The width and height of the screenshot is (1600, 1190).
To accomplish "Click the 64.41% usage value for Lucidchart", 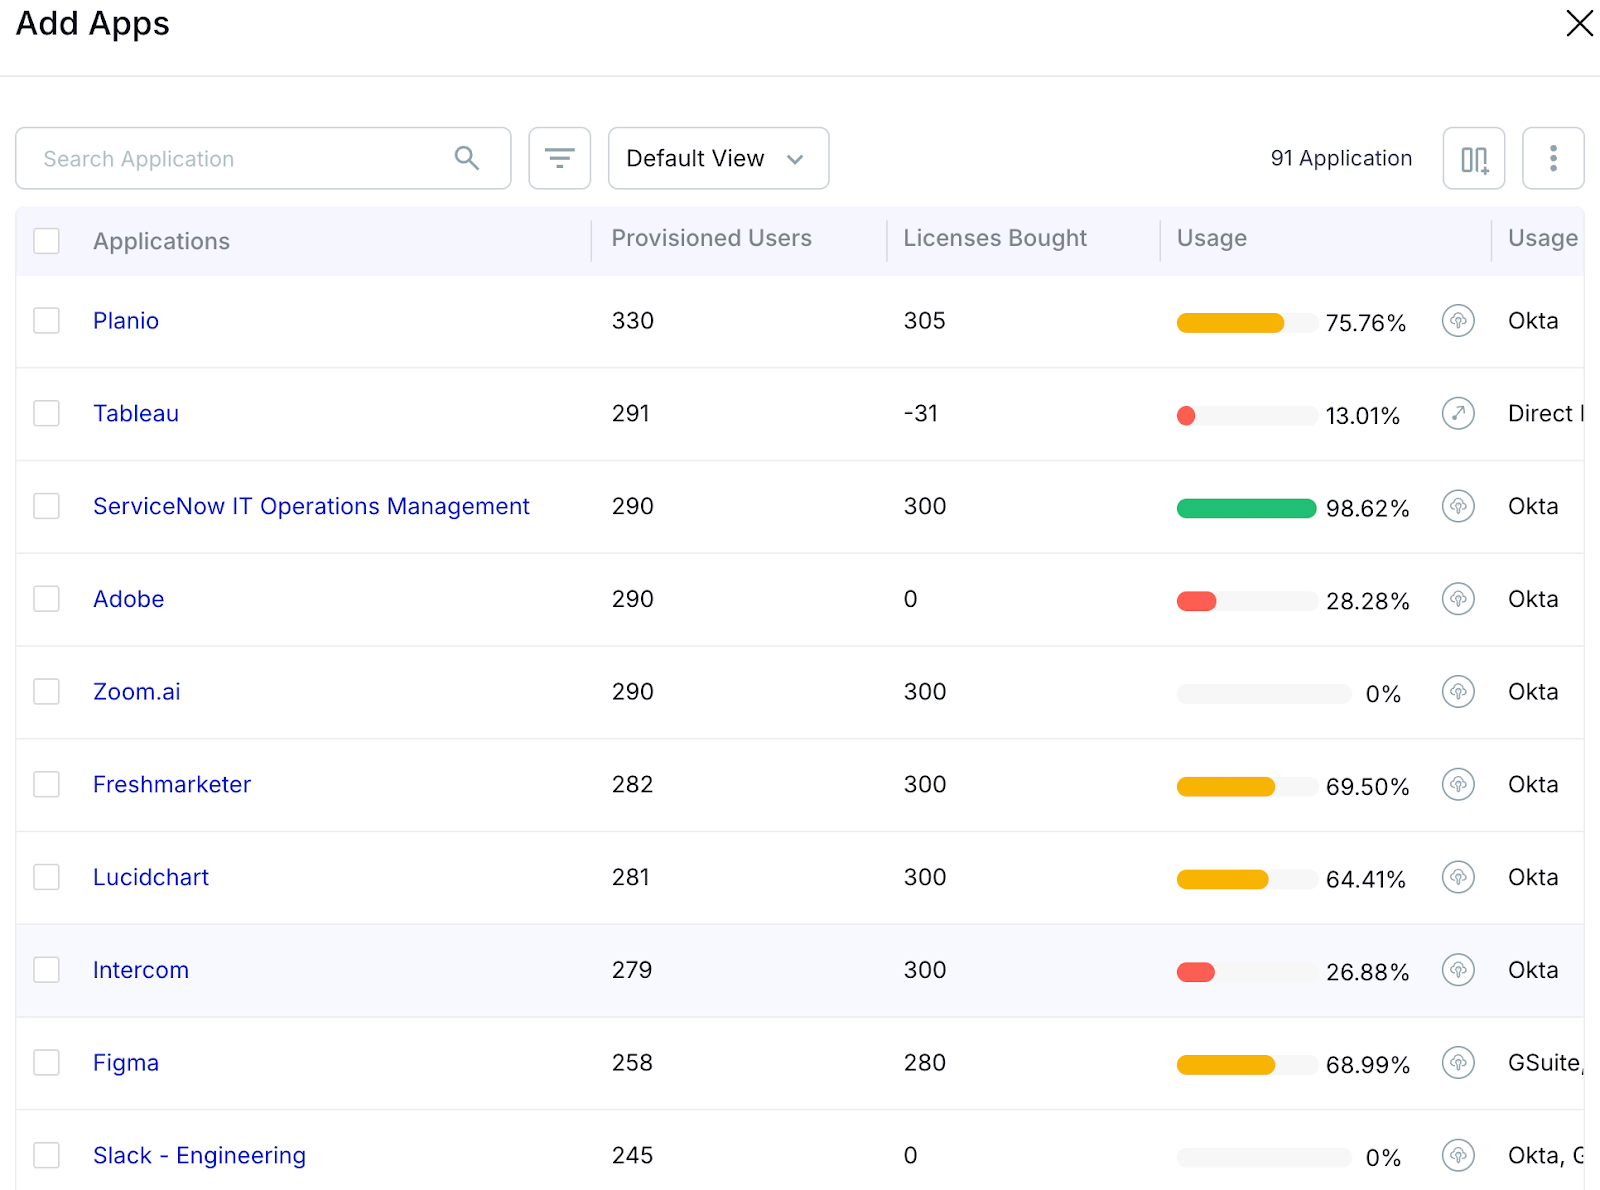I will 1365,879.
